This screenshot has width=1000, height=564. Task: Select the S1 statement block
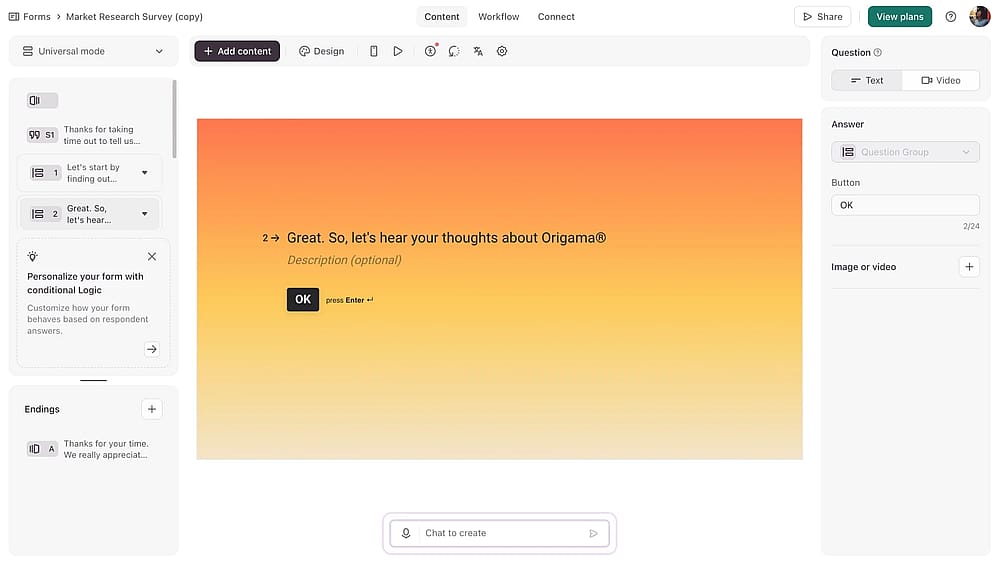pos(89,135)
